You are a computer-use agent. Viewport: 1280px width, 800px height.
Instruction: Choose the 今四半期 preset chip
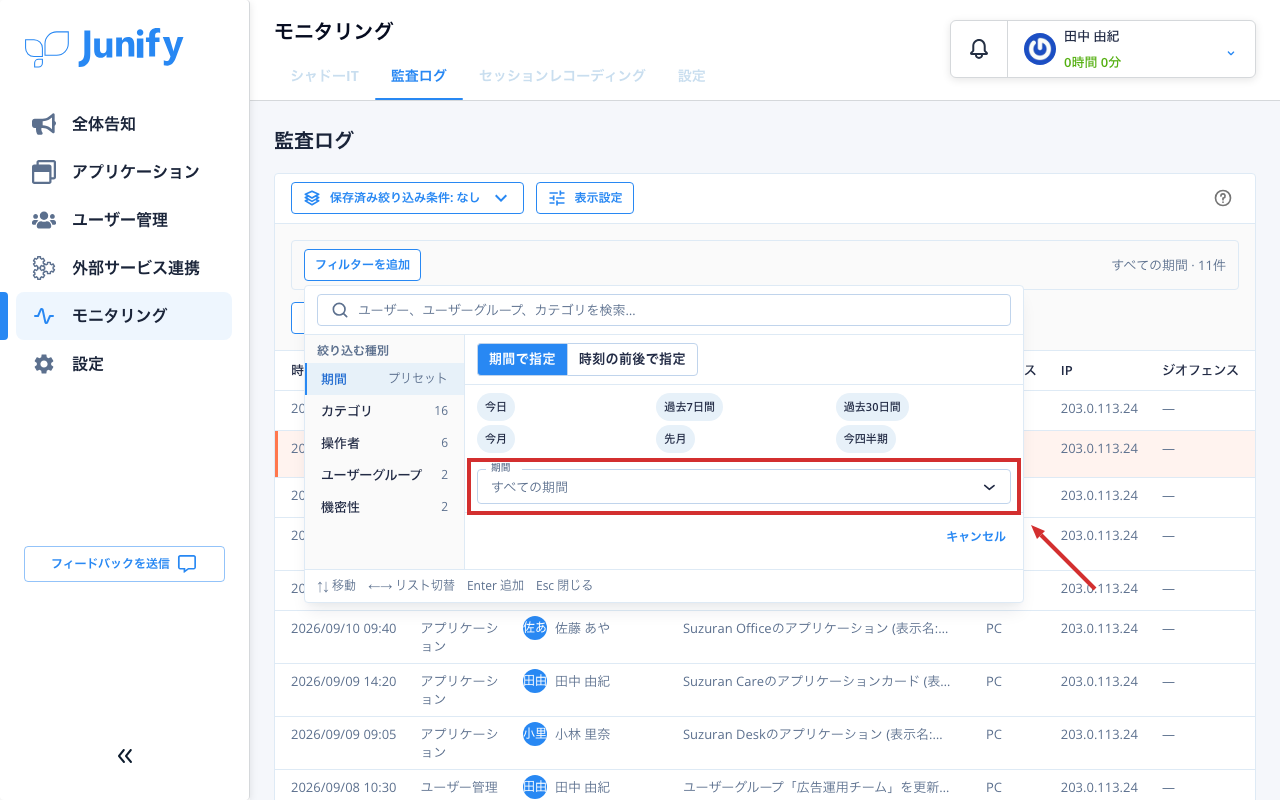tap(866, 438)
